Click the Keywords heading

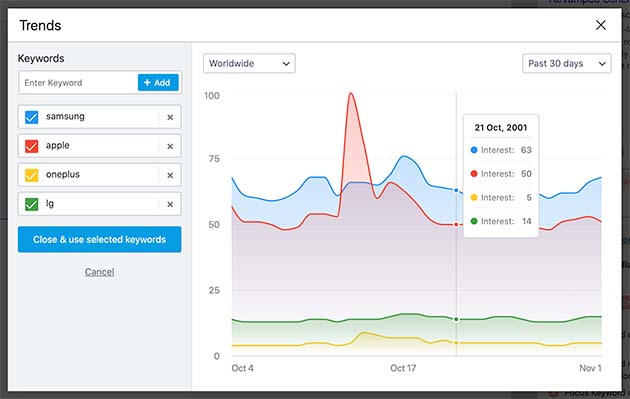[x=41, y=58]
